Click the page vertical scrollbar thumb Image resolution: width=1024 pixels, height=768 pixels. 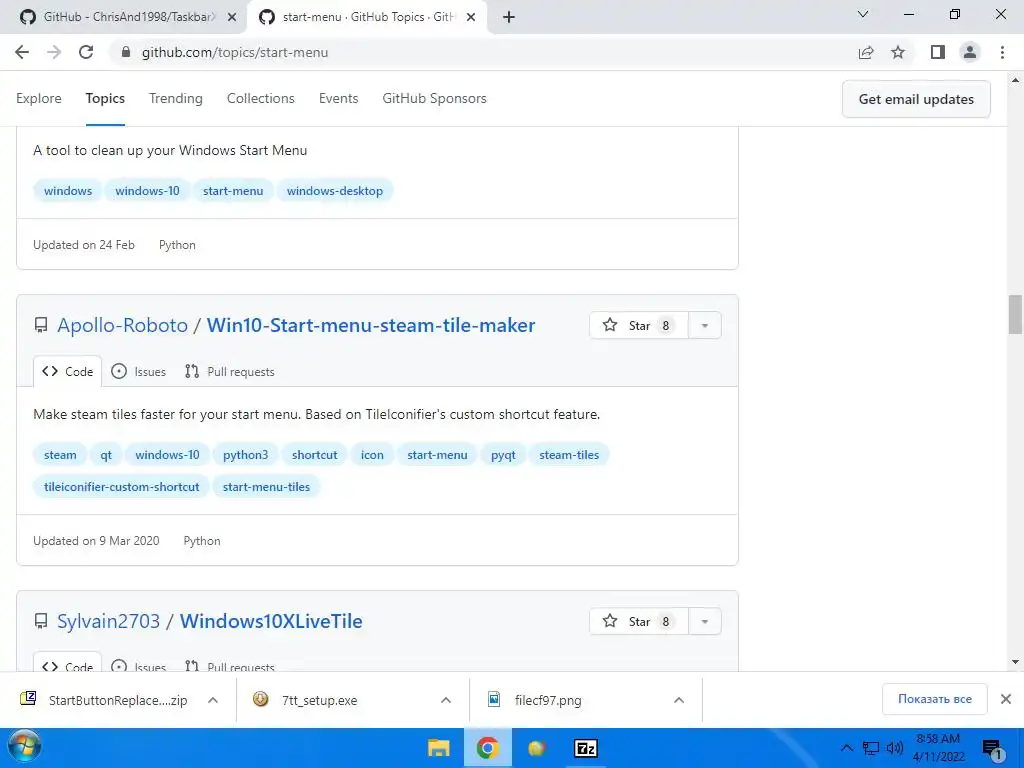click(x=1015, y=314)
